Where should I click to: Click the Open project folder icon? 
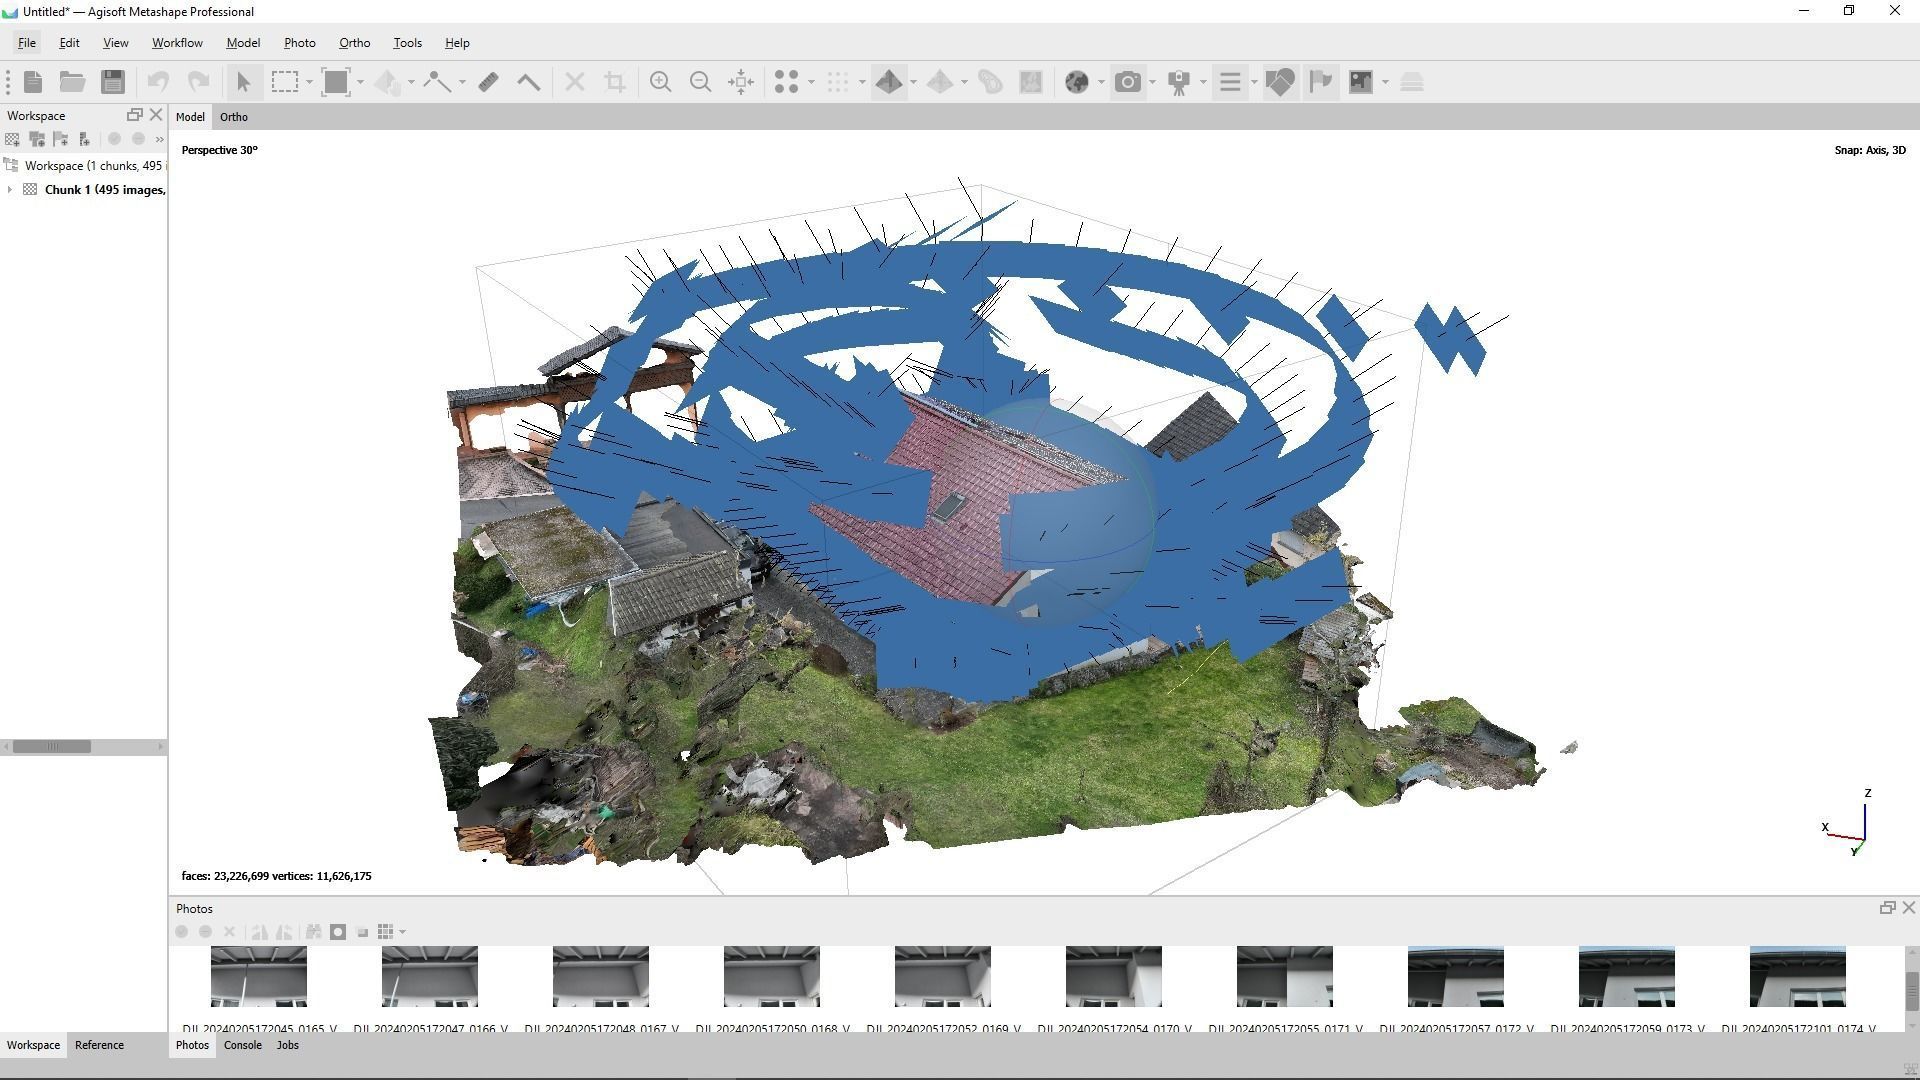tap(72, 82)
